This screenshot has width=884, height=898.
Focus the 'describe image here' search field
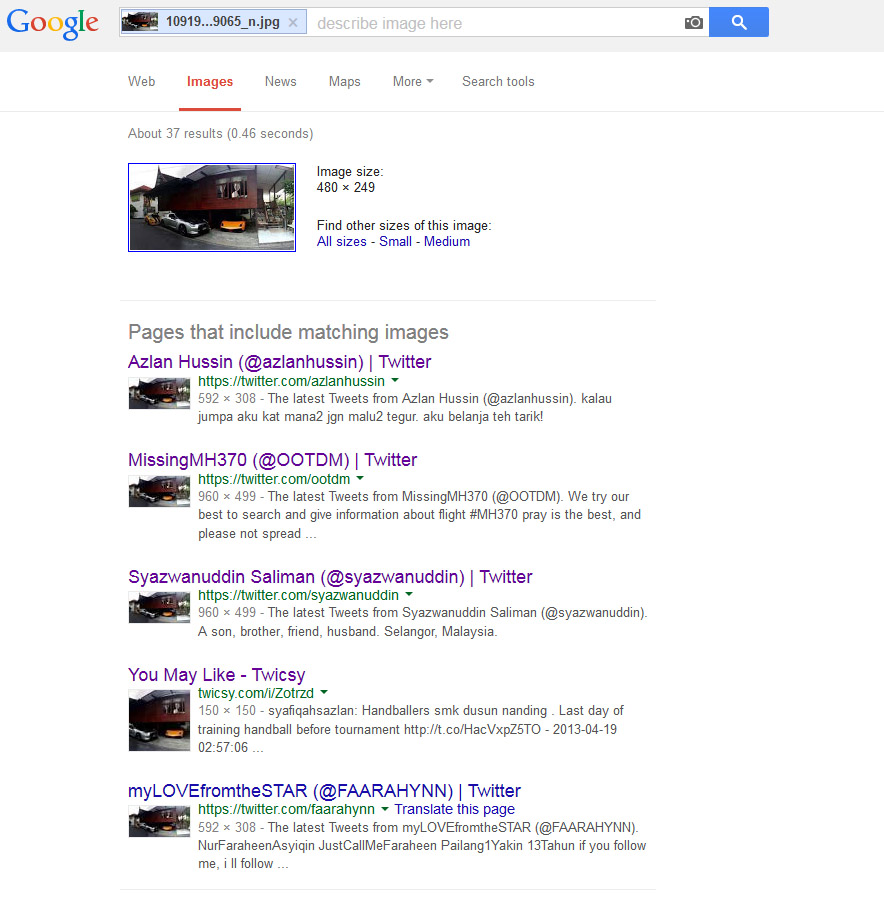495,23
